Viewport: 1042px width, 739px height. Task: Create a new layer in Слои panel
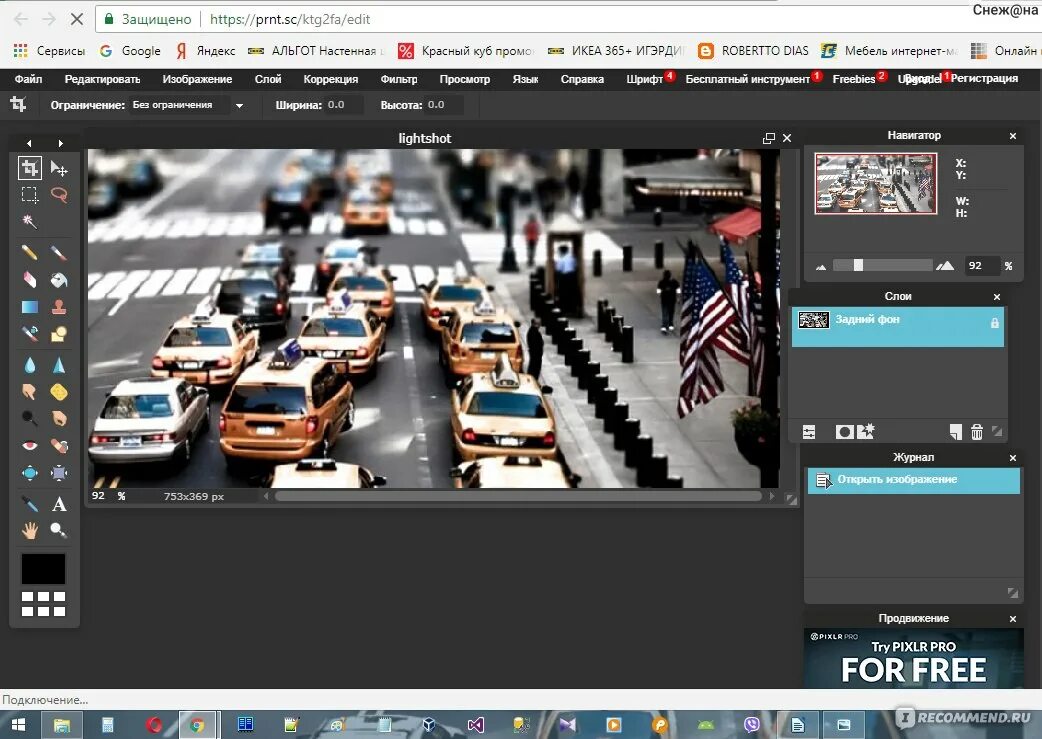pos(955,432)
